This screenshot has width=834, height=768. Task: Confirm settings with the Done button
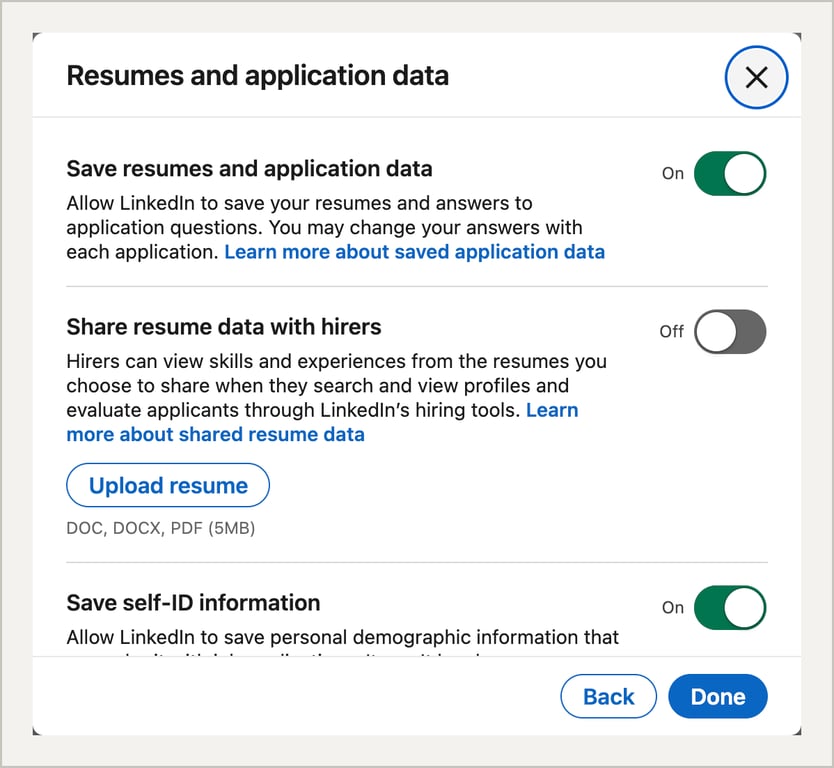click(x=718, y=696)
